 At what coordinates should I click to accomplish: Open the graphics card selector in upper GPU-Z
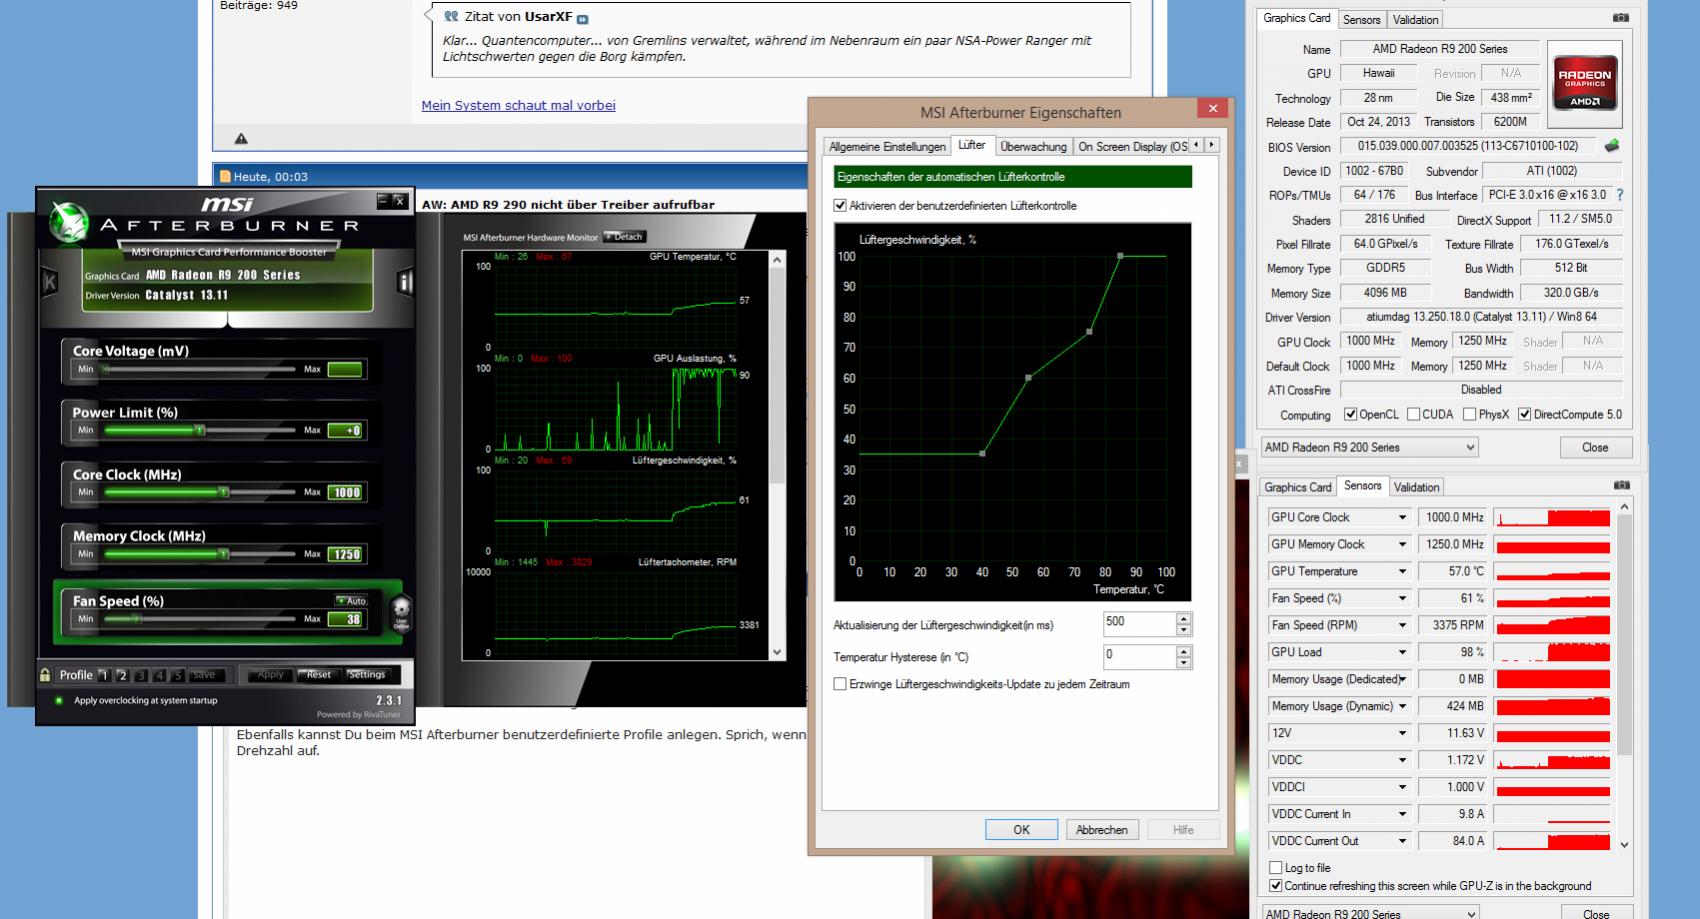click(1369, 448)
